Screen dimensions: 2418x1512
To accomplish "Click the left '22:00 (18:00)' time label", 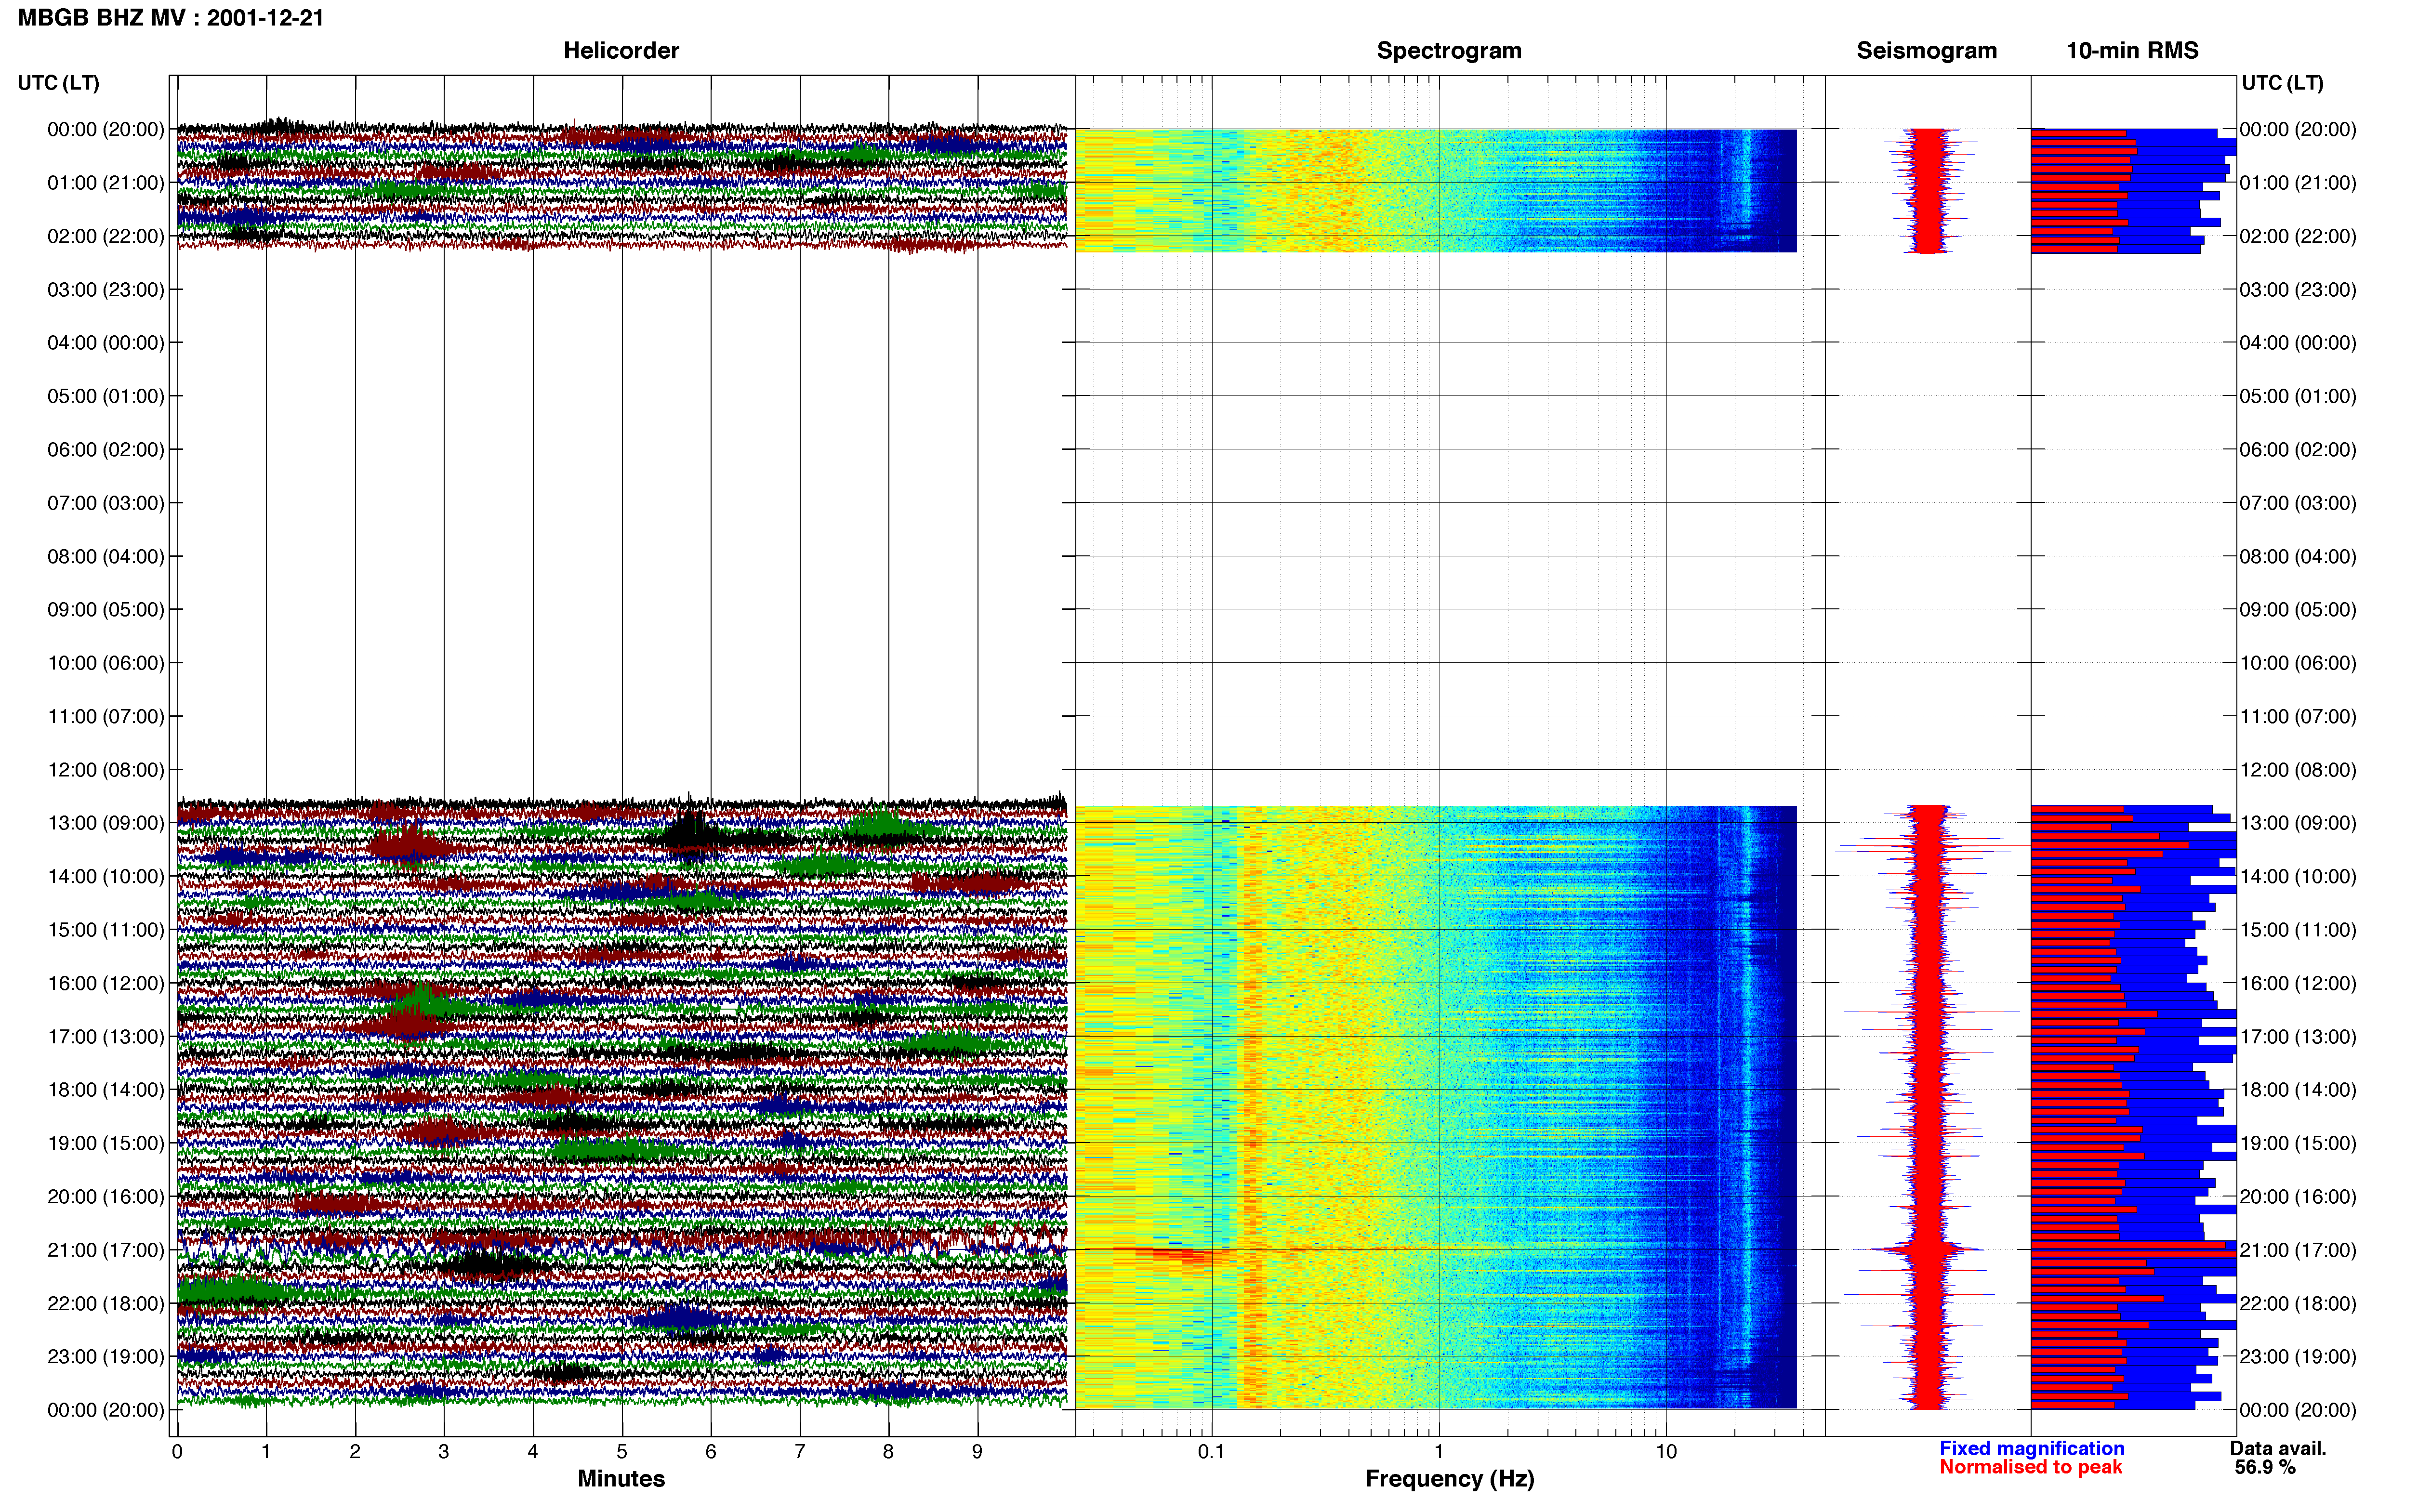I will [106, 1303].
